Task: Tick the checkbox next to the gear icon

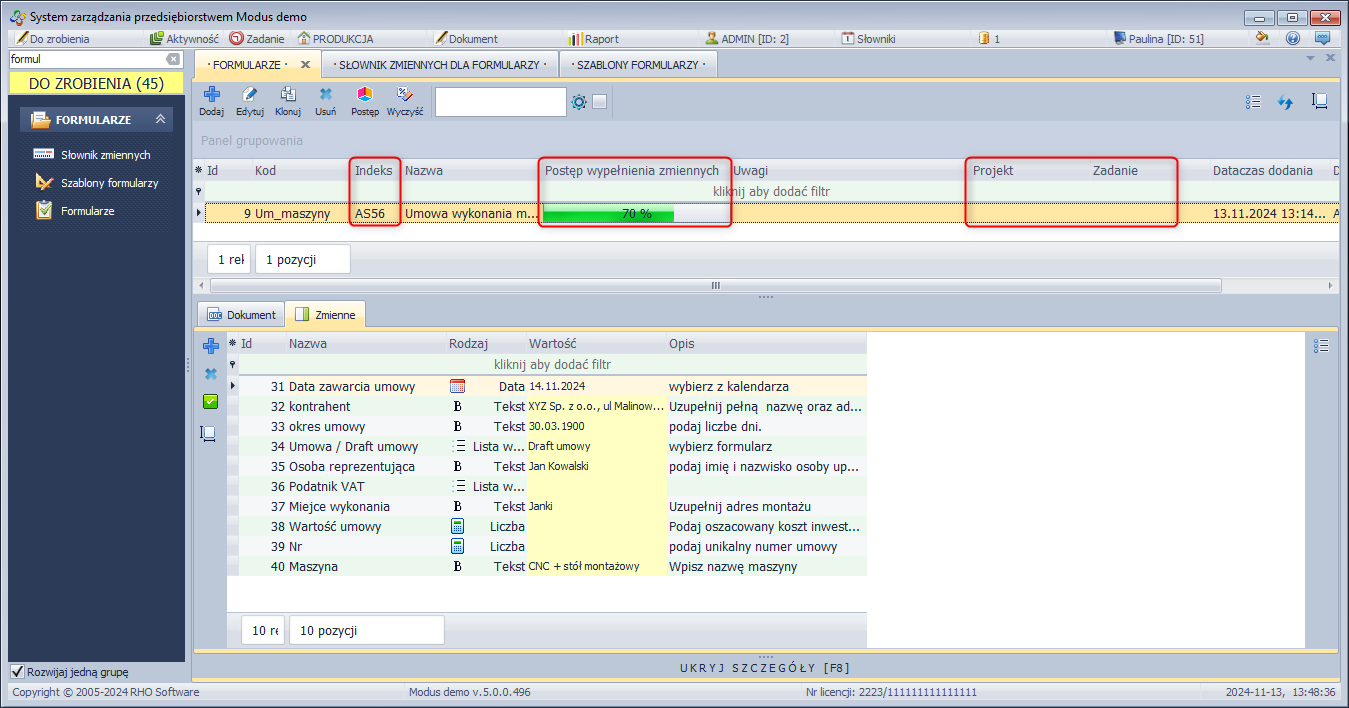Action: pos(599,102)
